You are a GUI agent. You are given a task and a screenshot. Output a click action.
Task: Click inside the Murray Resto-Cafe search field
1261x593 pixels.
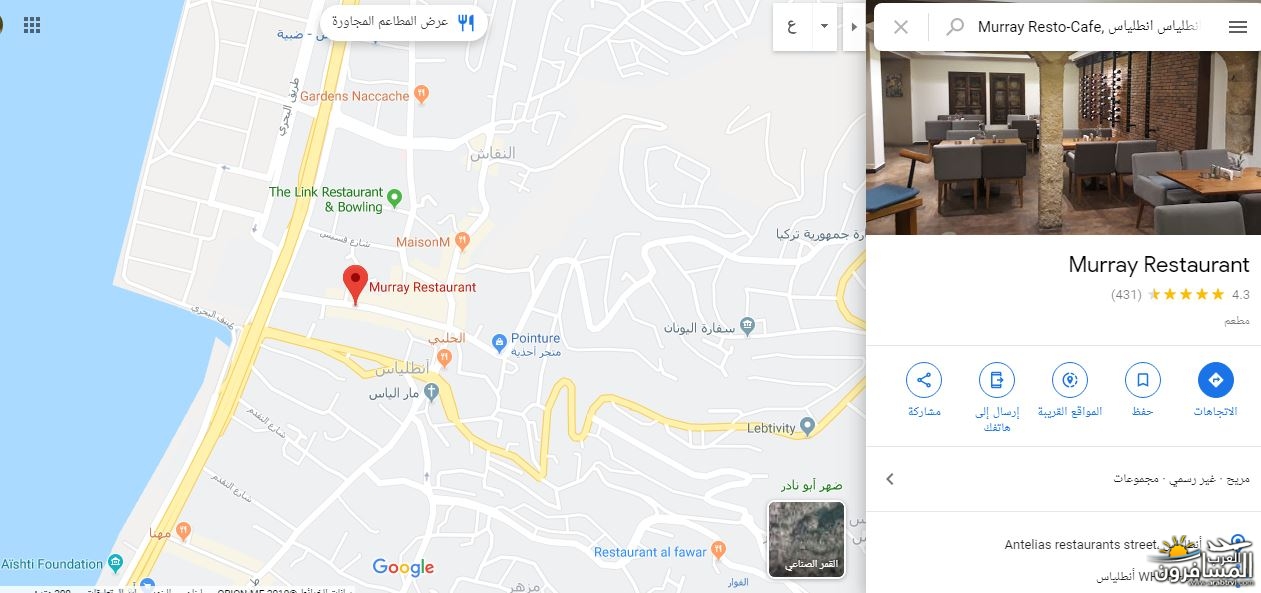click(1089, 27)
